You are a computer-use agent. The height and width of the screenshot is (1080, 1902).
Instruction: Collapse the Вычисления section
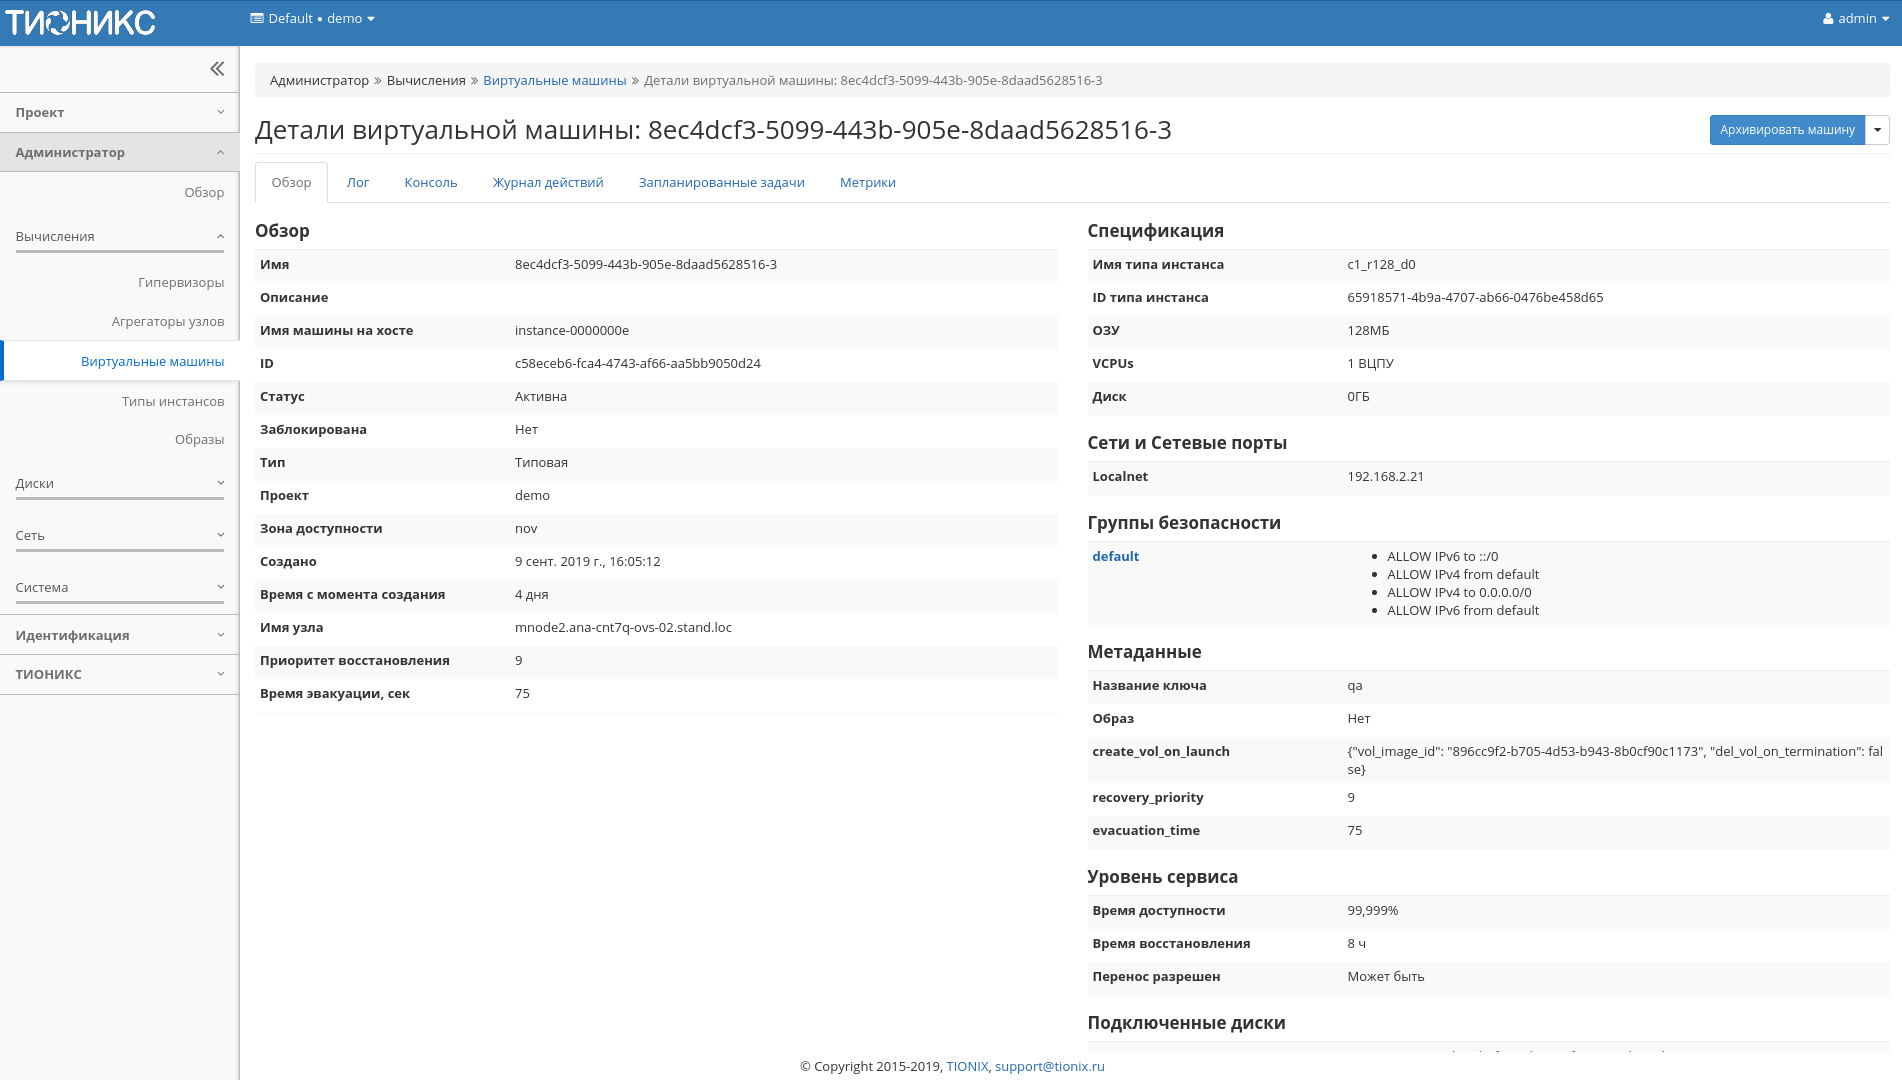pos(119,235)
